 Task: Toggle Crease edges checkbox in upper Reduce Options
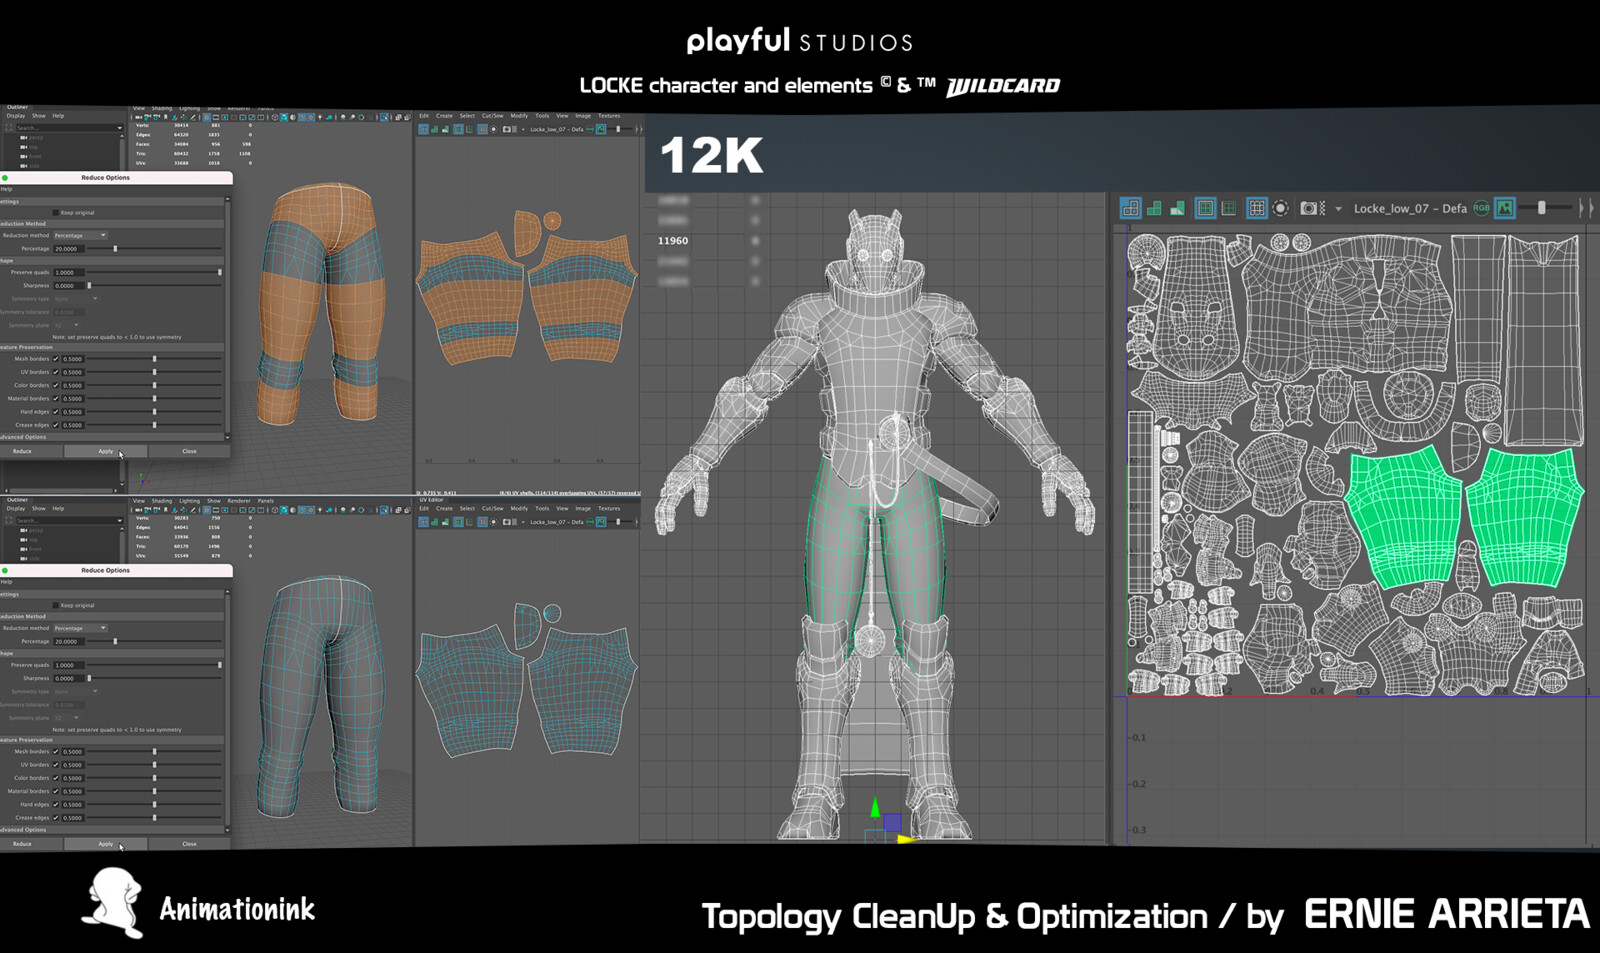click(55, 425)
